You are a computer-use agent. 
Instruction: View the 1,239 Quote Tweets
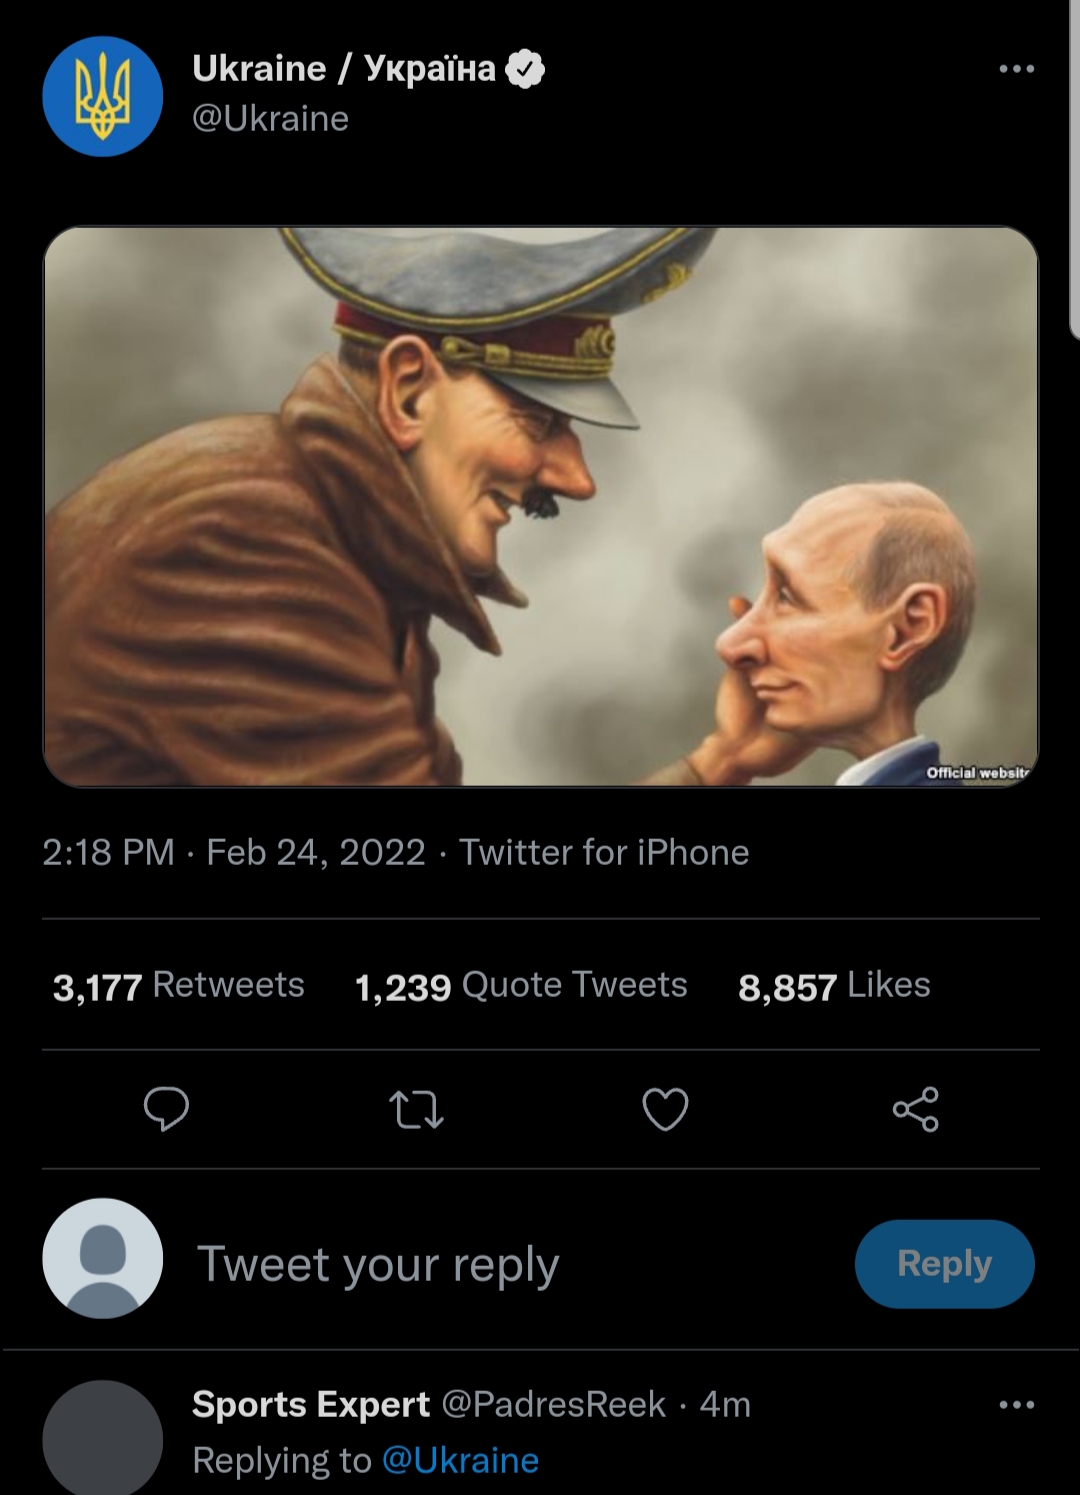(521, 986)
